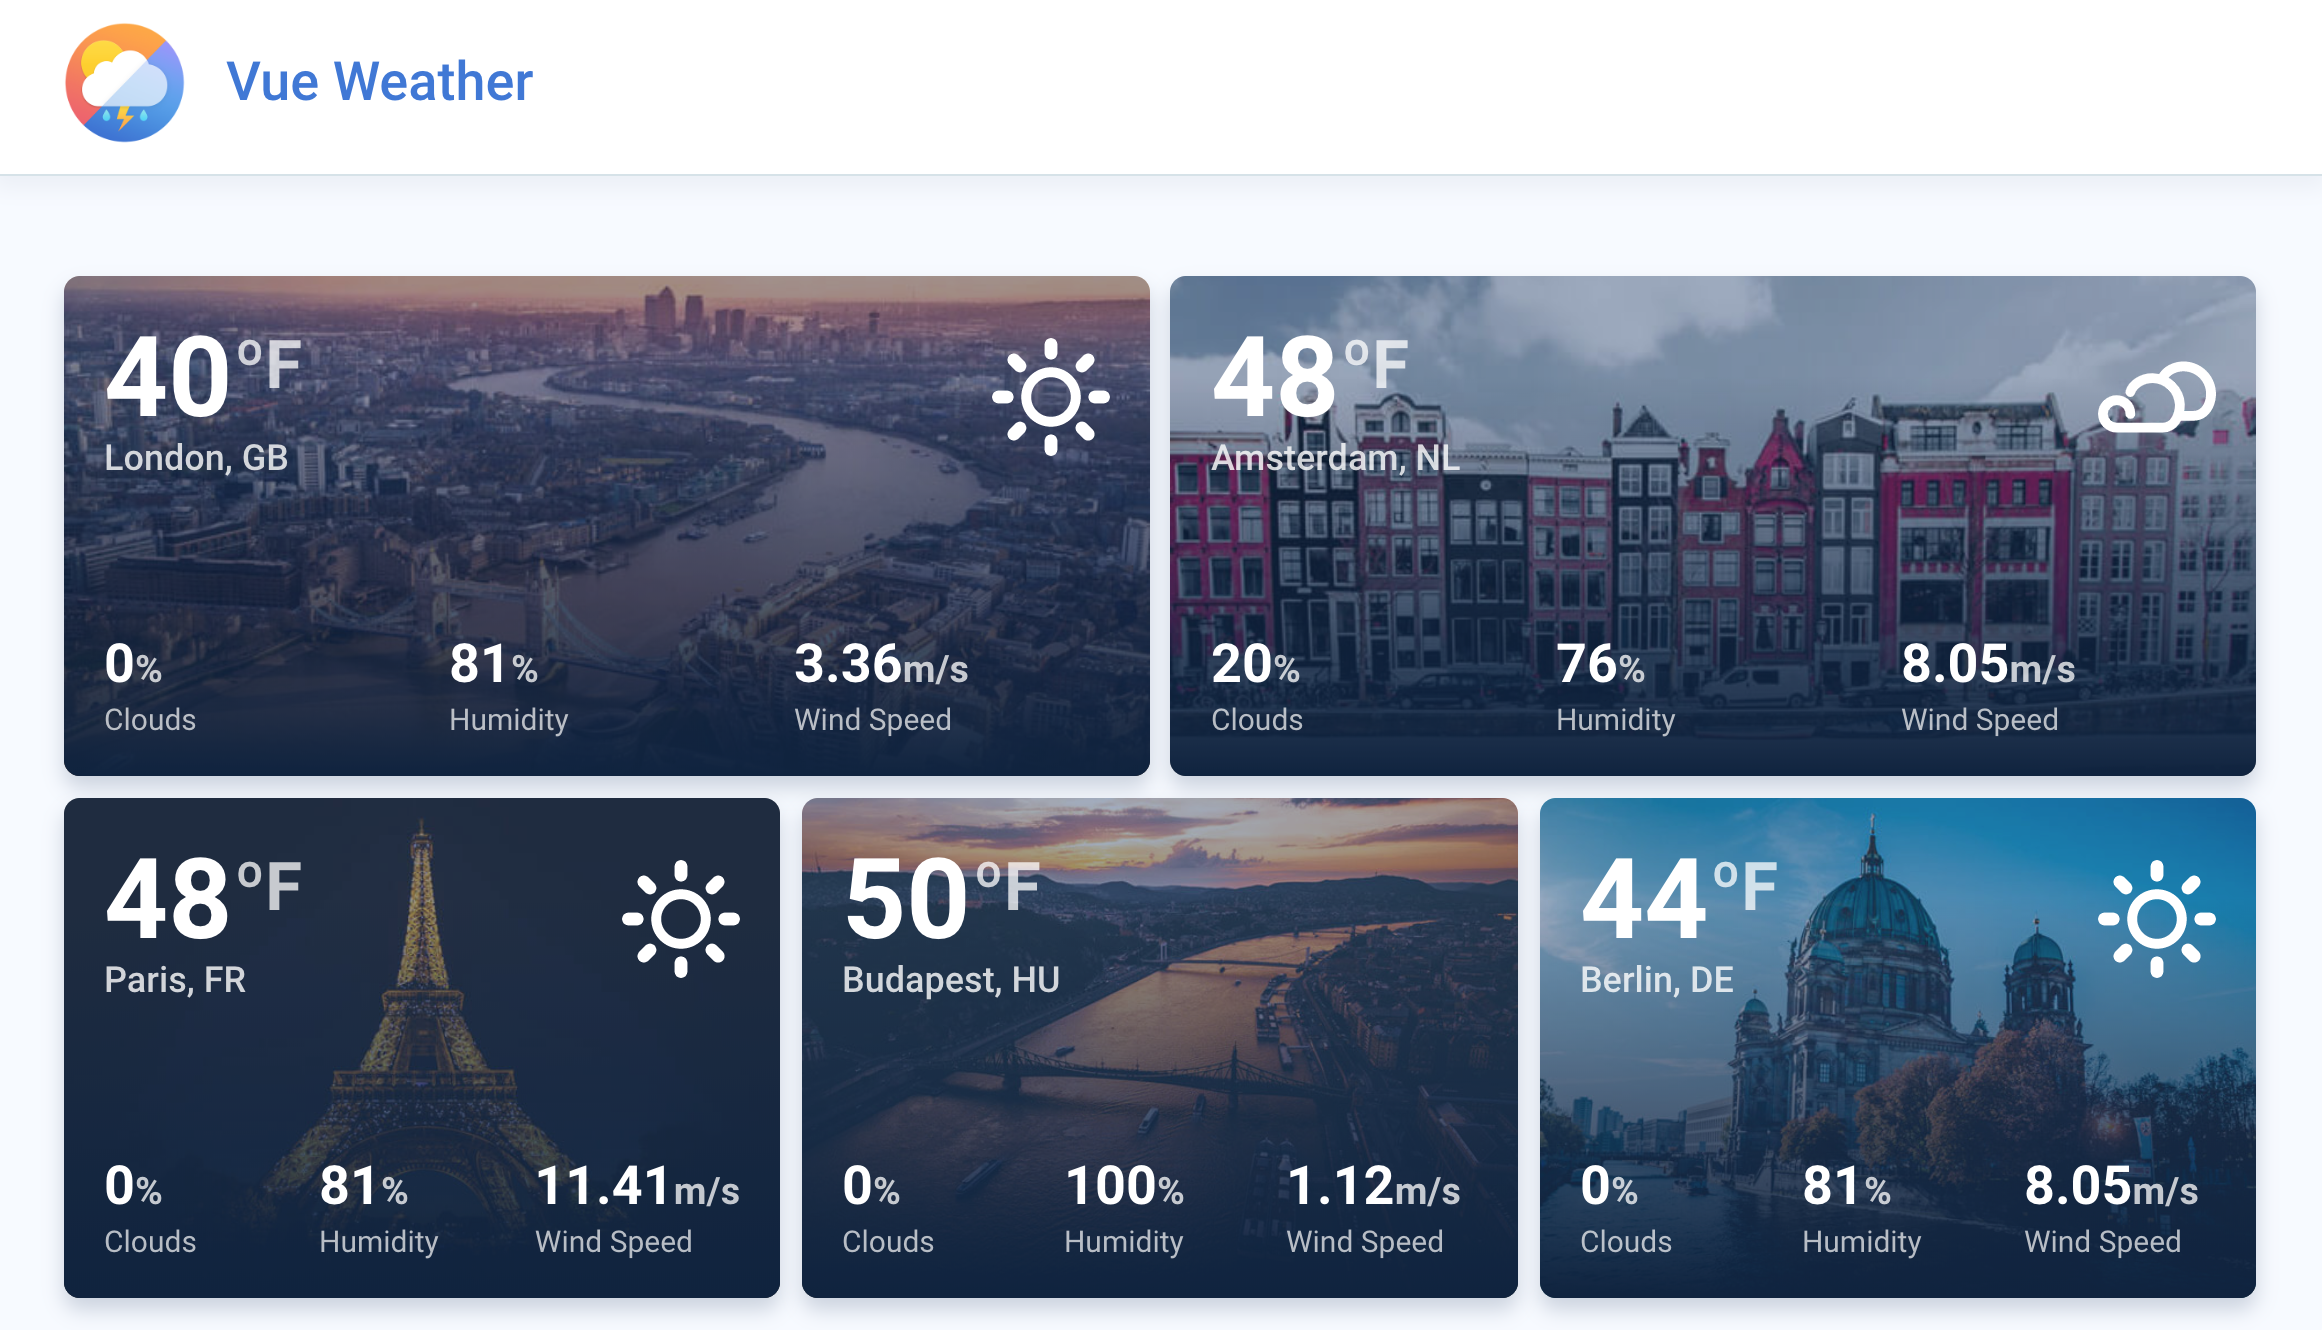
Task: Click the sunny icon on London card
Action: [1050, 397]
